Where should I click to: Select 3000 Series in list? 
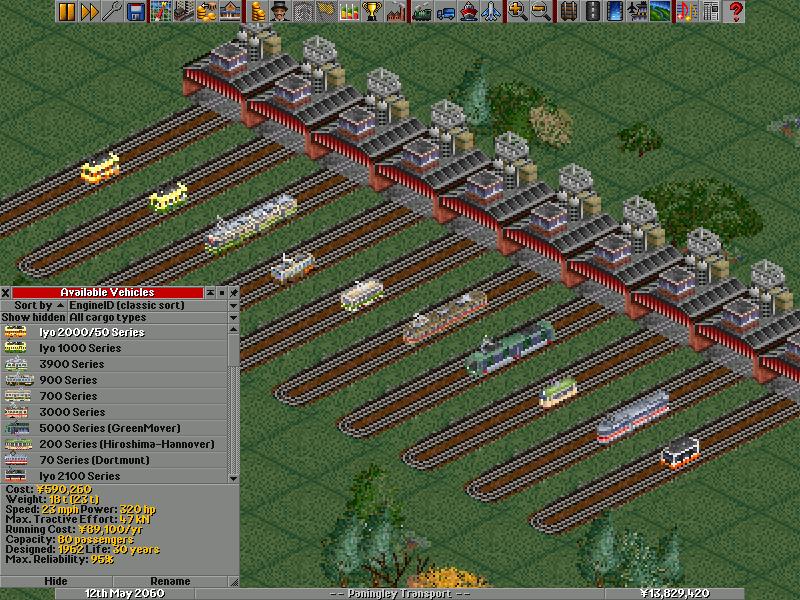(114, 412)
